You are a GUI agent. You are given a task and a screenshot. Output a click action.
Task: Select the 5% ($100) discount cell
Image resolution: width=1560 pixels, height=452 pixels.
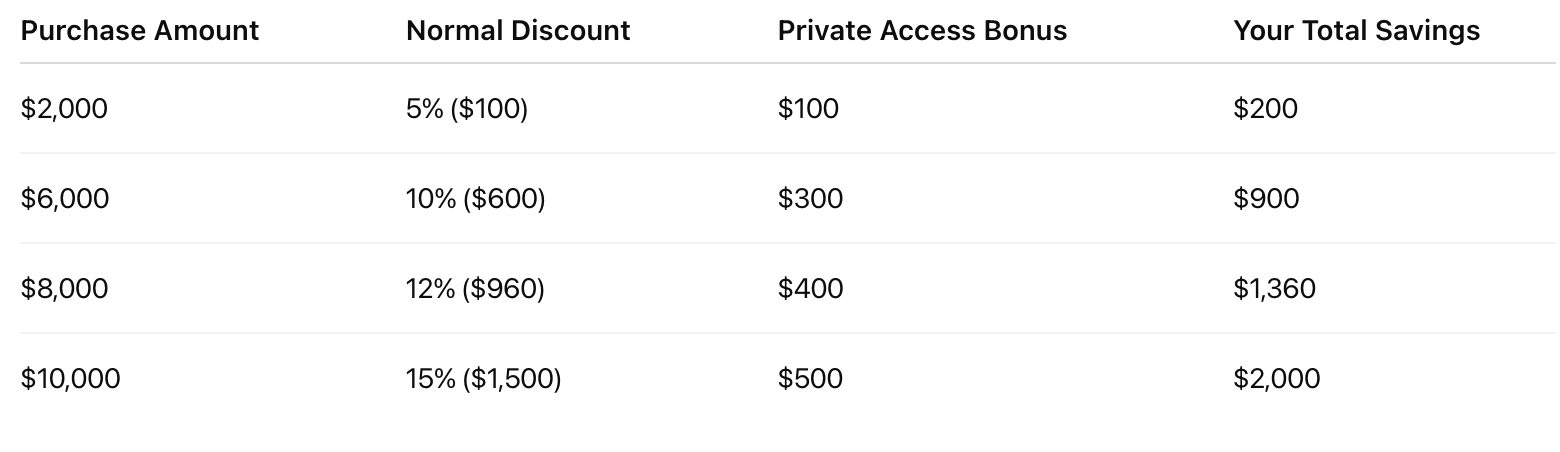pyautogui.click(x=467, y=109)
